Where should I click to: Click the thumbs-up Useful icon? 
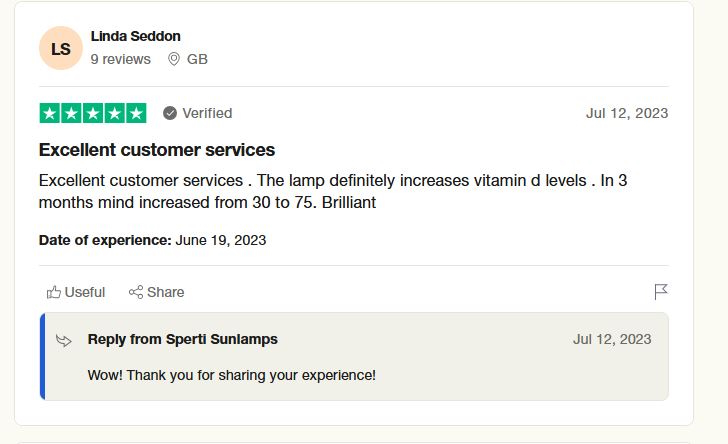pos(54,292)
